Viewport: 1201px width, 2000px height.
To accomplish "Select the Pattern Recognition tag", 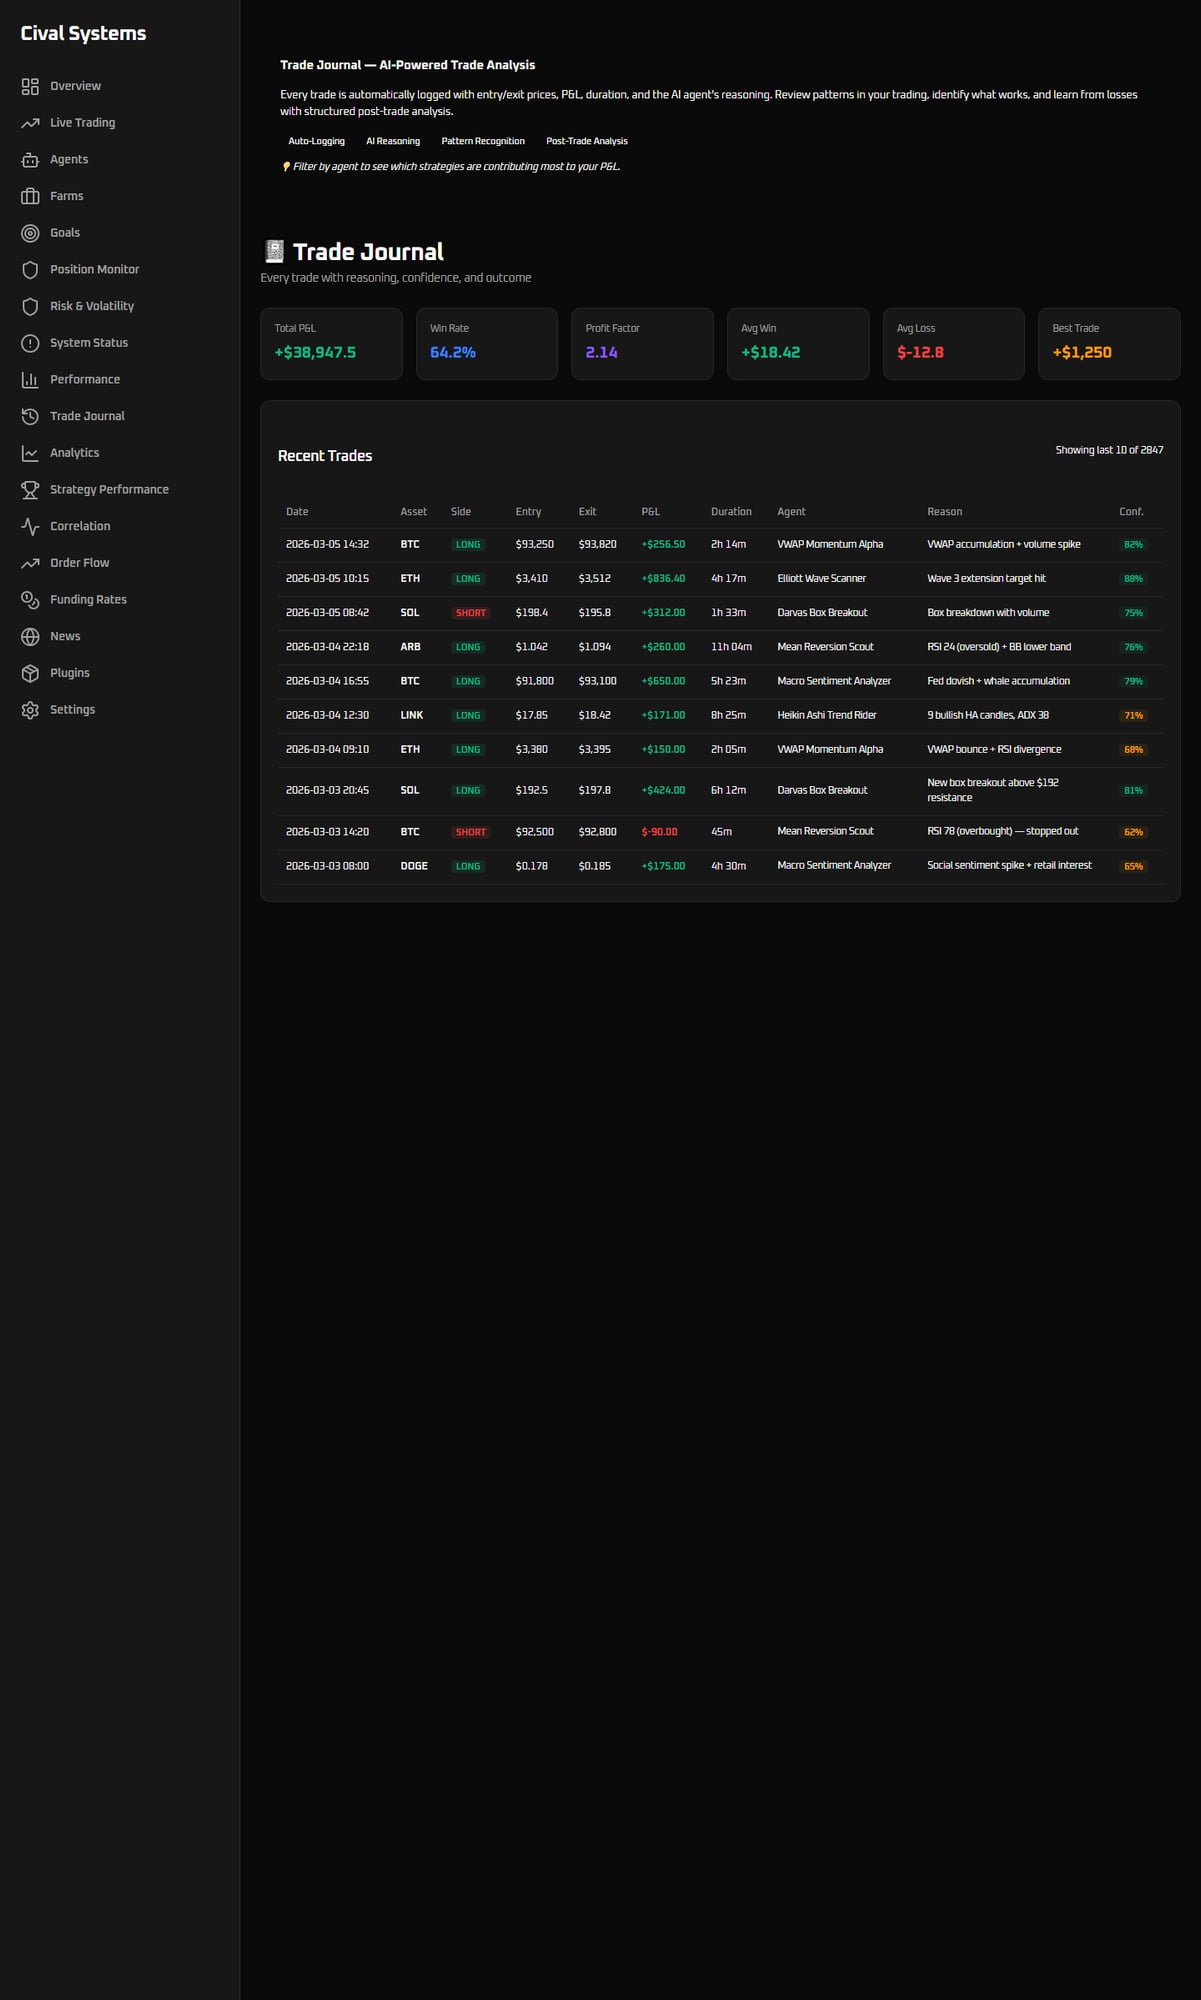I will click(483, 141).
